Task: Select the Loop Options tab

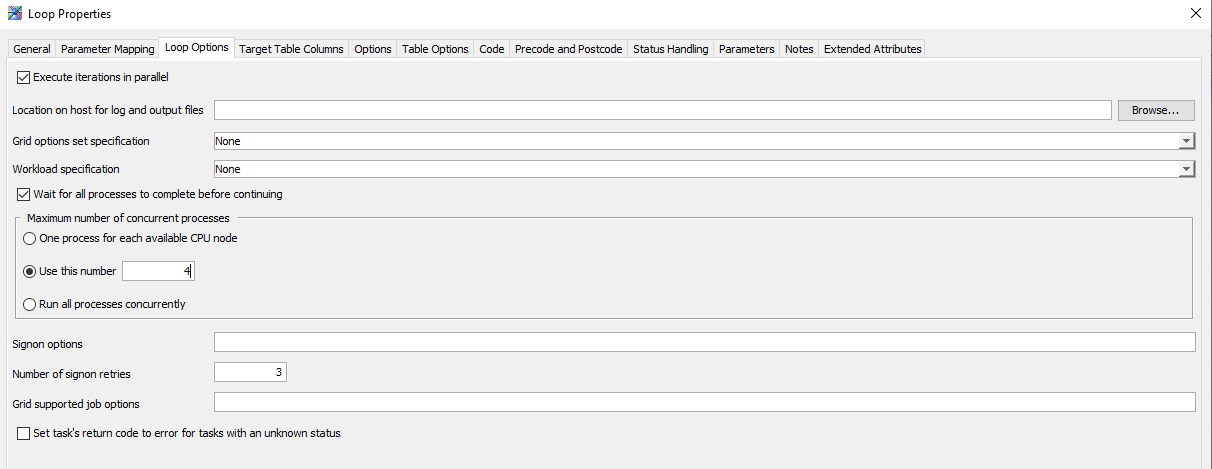Action: click(197, 47)
